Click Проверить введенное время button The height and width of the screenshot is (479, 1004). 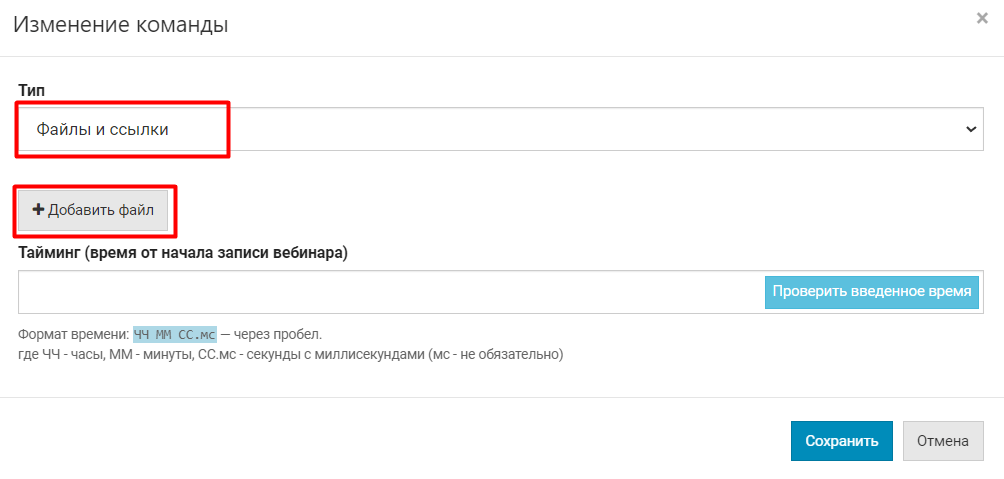(x=872, y=292)
